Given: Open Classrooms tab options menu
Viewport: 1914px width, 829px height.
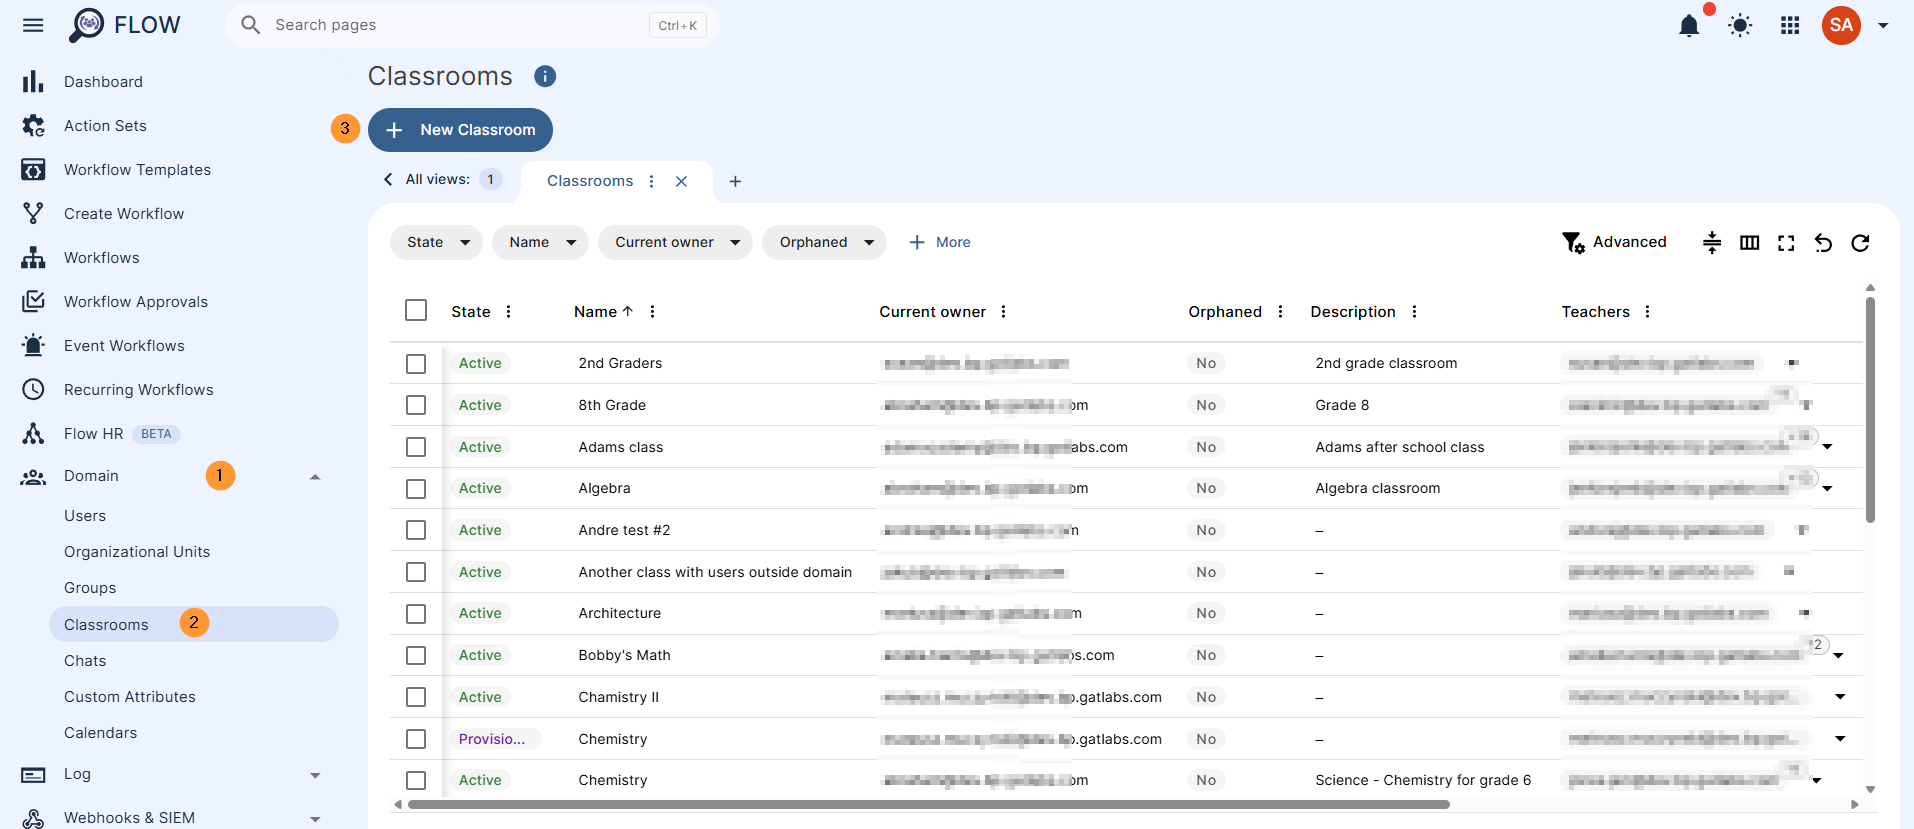Looking at the screenshot, I should tap(651, 181).
